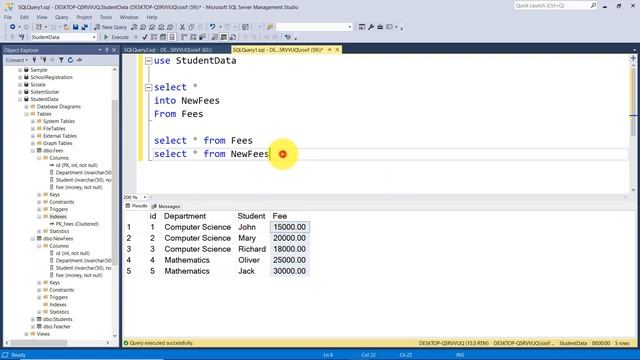640x360 pixels.
Task: Open the Edit menu
Action: (x=24, y=17)
